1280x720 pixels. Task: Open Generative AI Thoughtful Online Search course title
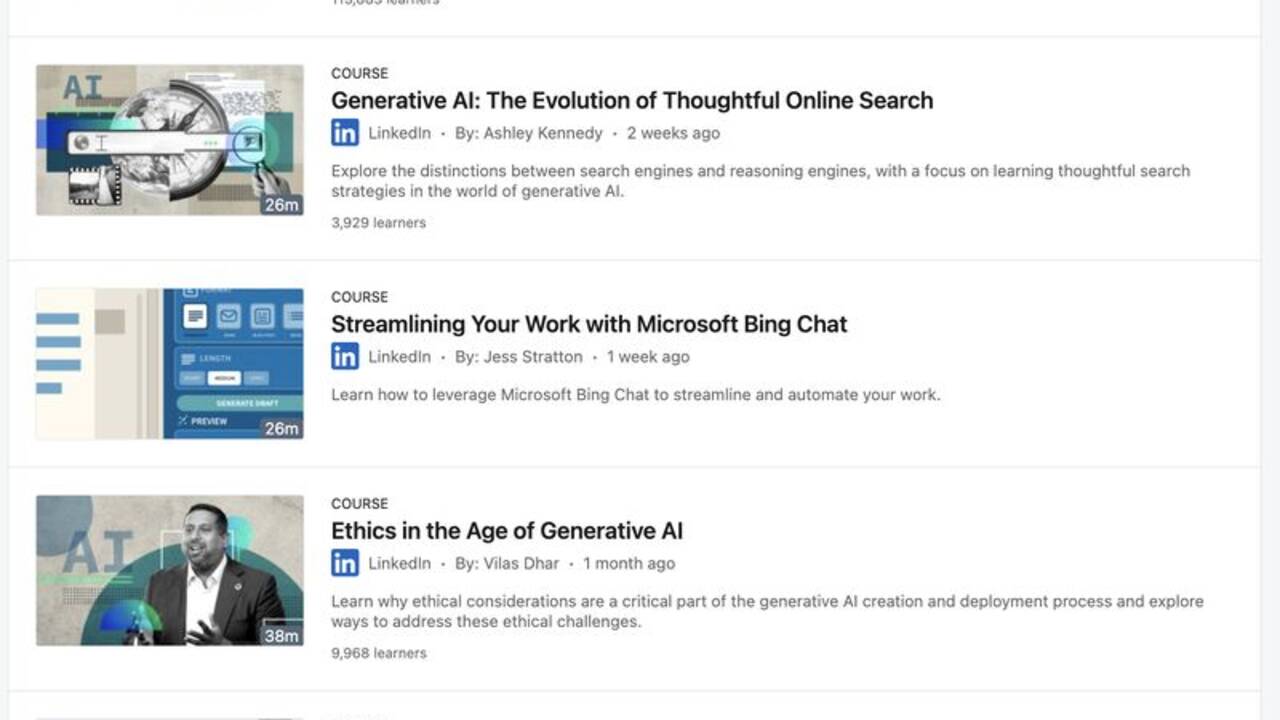click(x=632, y=100)
